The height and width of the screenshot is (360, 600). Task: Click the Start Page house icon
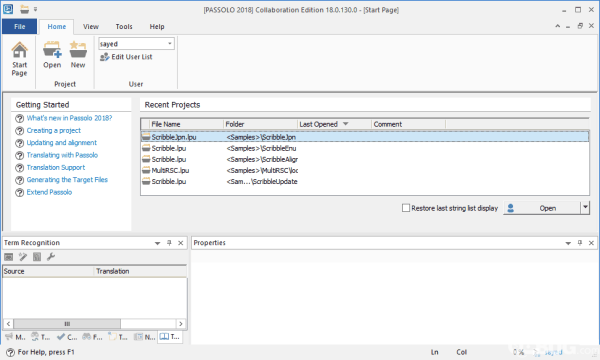19,50
